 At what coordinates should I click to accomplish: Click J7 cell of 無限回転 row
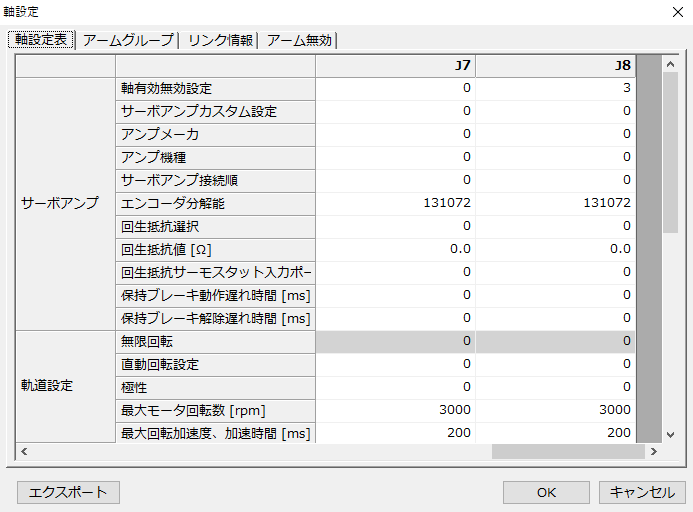click(395, 341)
